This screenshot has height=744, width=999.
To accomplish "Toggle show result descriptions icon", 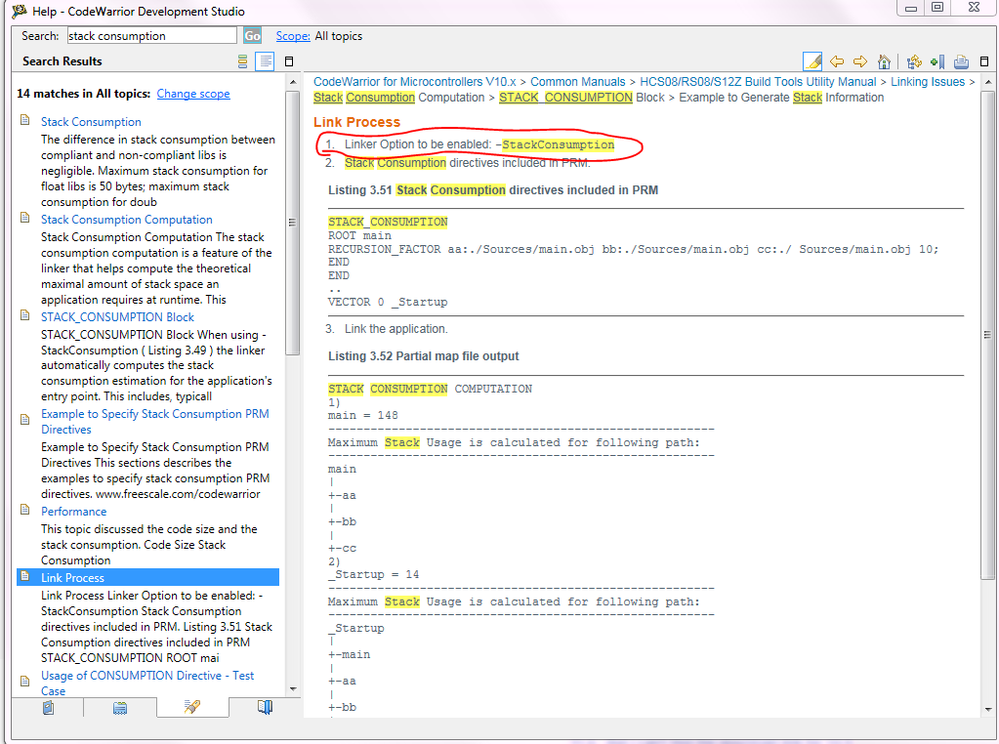I will [x=265, y=61].
